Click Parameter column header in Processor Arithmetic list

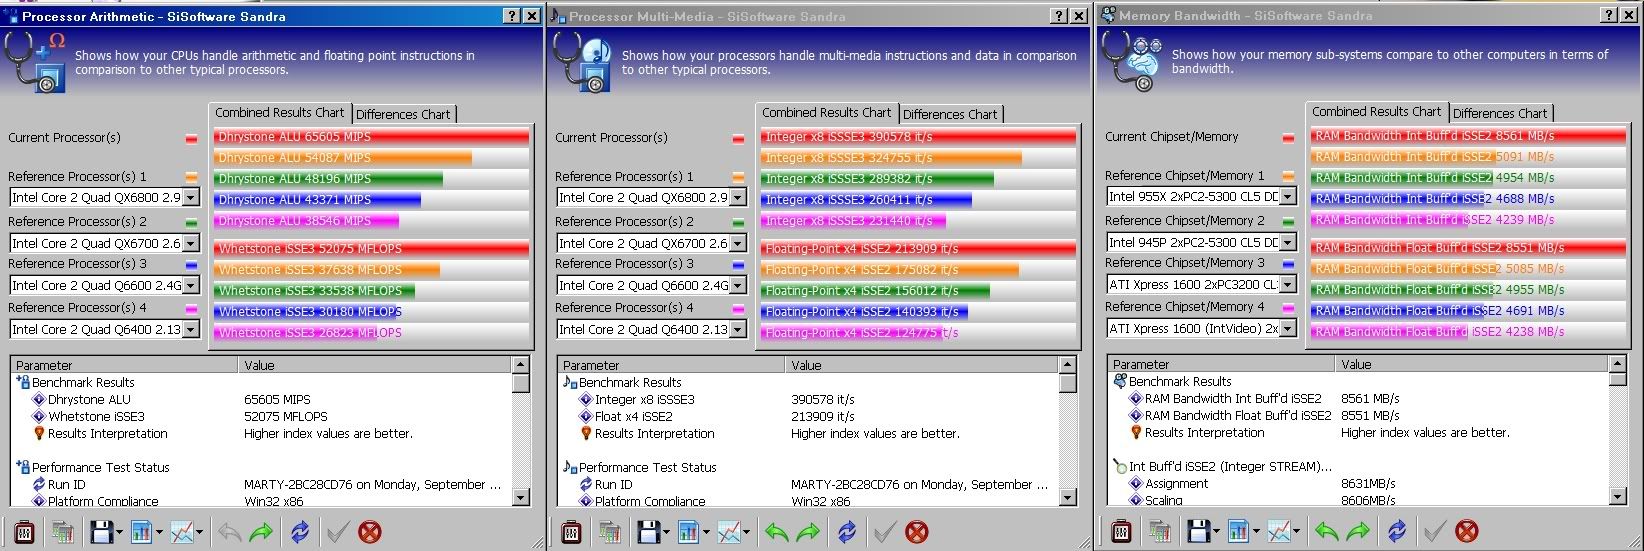(x=125, y=366)
